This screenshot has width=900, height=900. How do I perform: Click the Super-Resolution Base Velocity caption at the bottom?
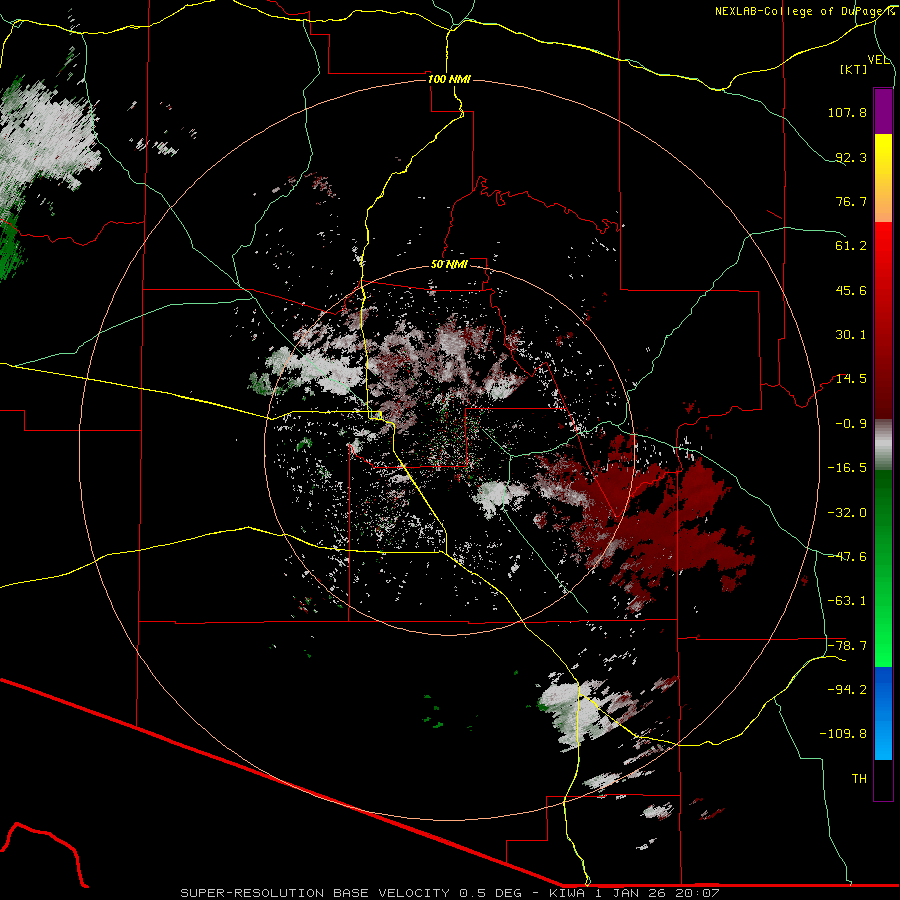point(449,893)
